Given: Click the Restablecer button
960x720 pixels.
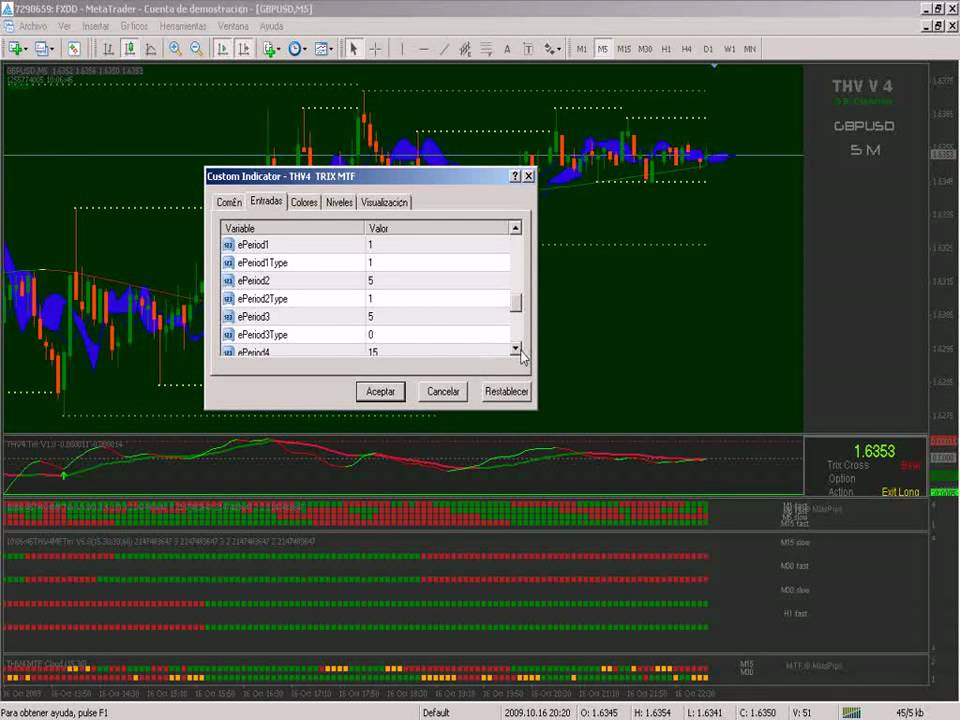Looking at the screenshot, I should [506, 391].
